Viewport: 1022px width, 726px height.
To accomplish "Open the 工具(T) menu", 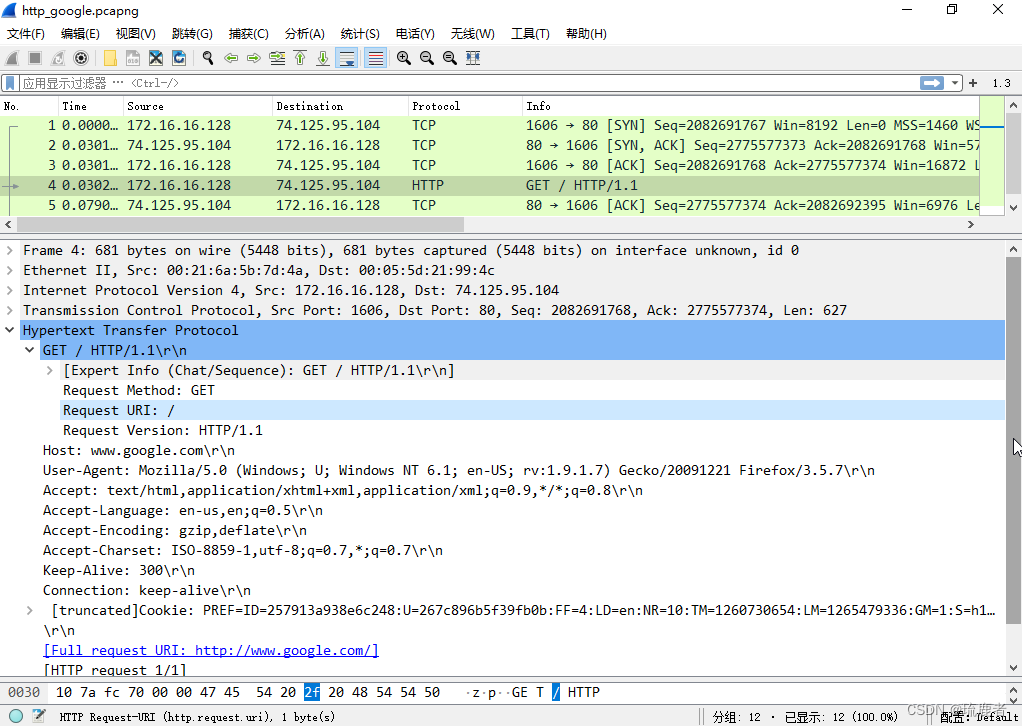I will point(530,34).
